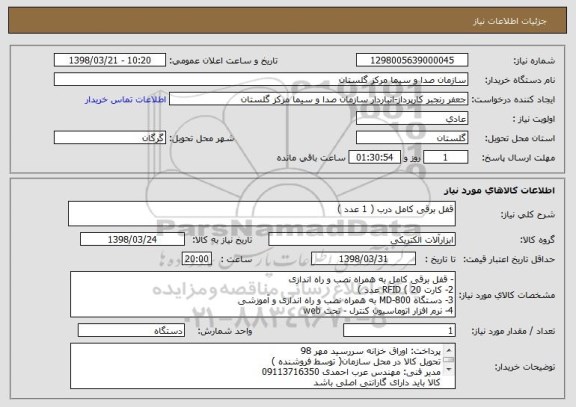The image size is (576, 407).
Task: Click the time field showing 20:00
Action: [x=197, y=259]
